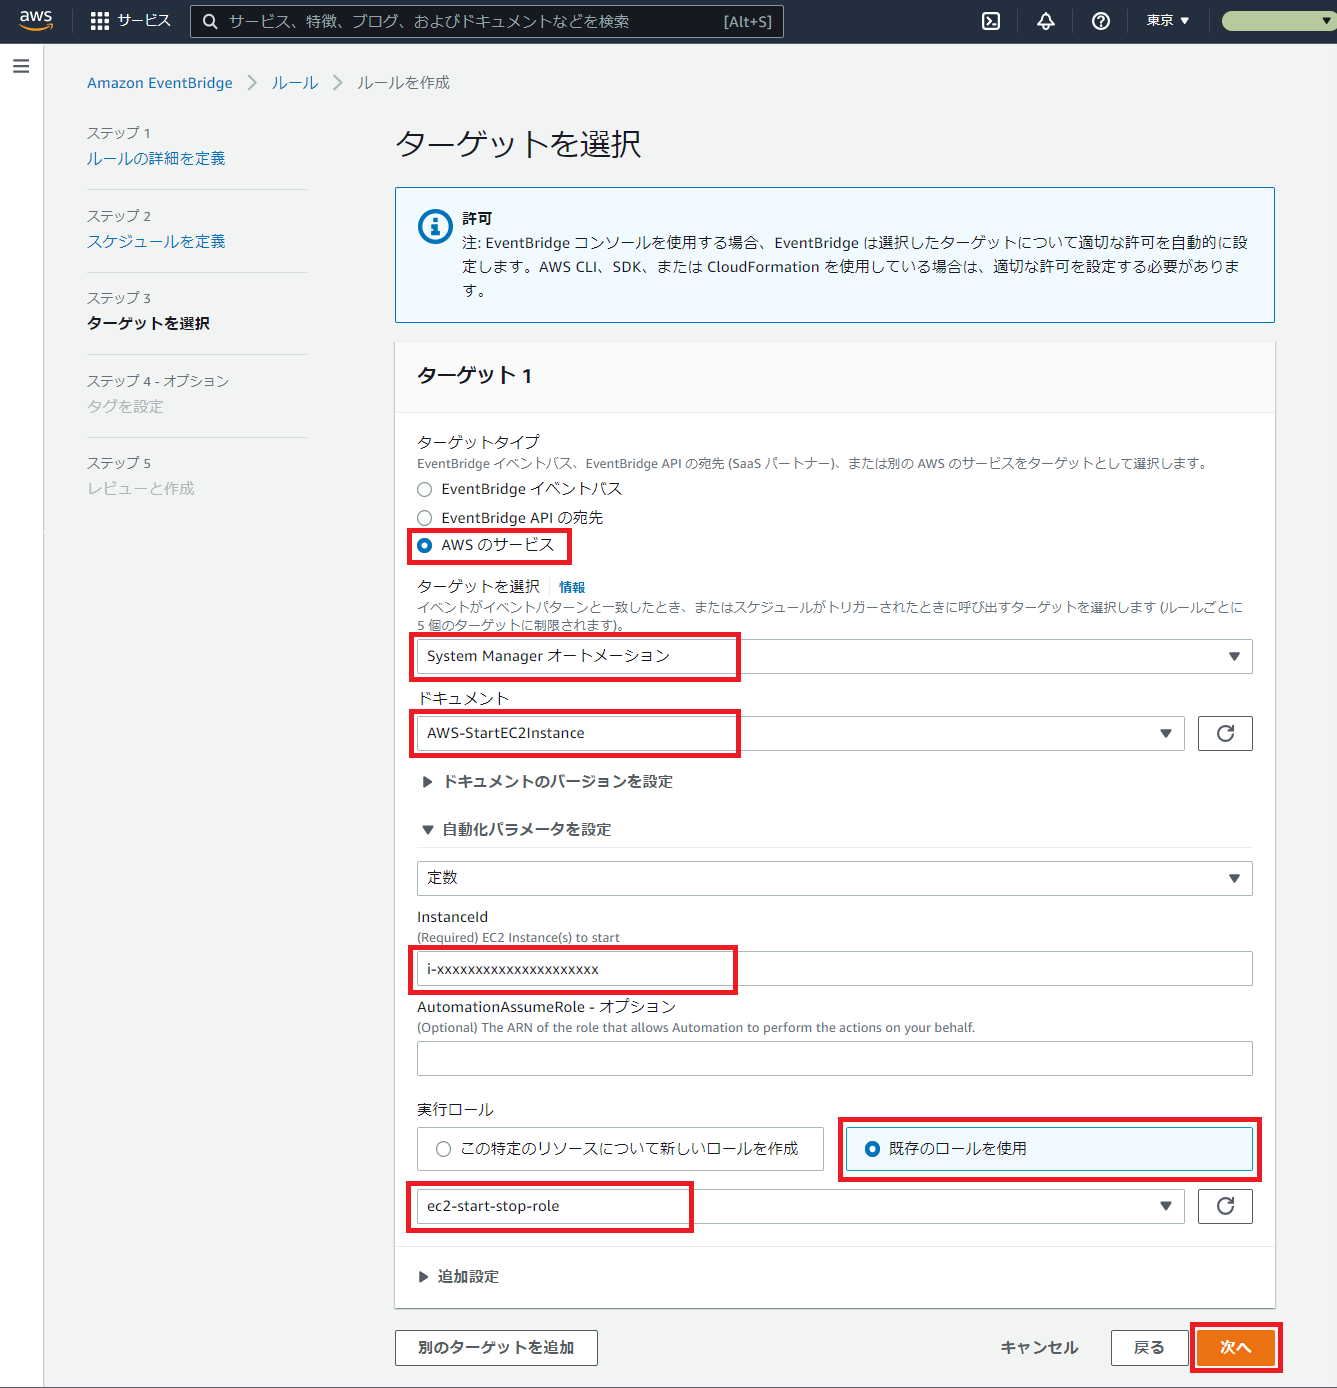Screen dimensions: 1337x1388
Task: Expand 追加設定 section
Action: coord(458,1276)
